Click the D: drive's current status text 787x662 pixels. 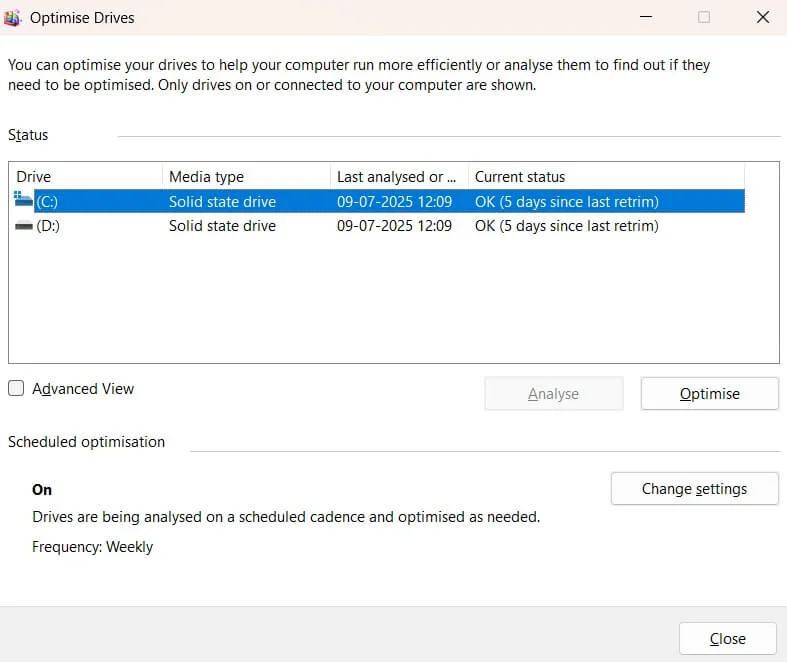click(566, 226)
